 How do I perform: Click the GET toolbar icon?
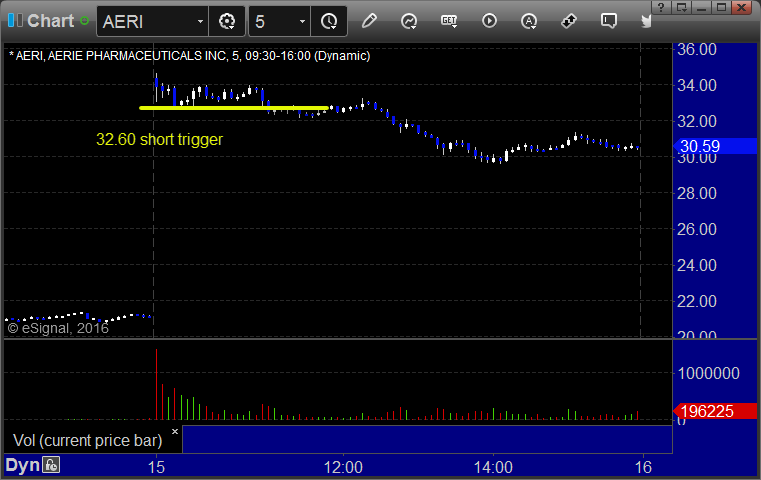(449, 21)
